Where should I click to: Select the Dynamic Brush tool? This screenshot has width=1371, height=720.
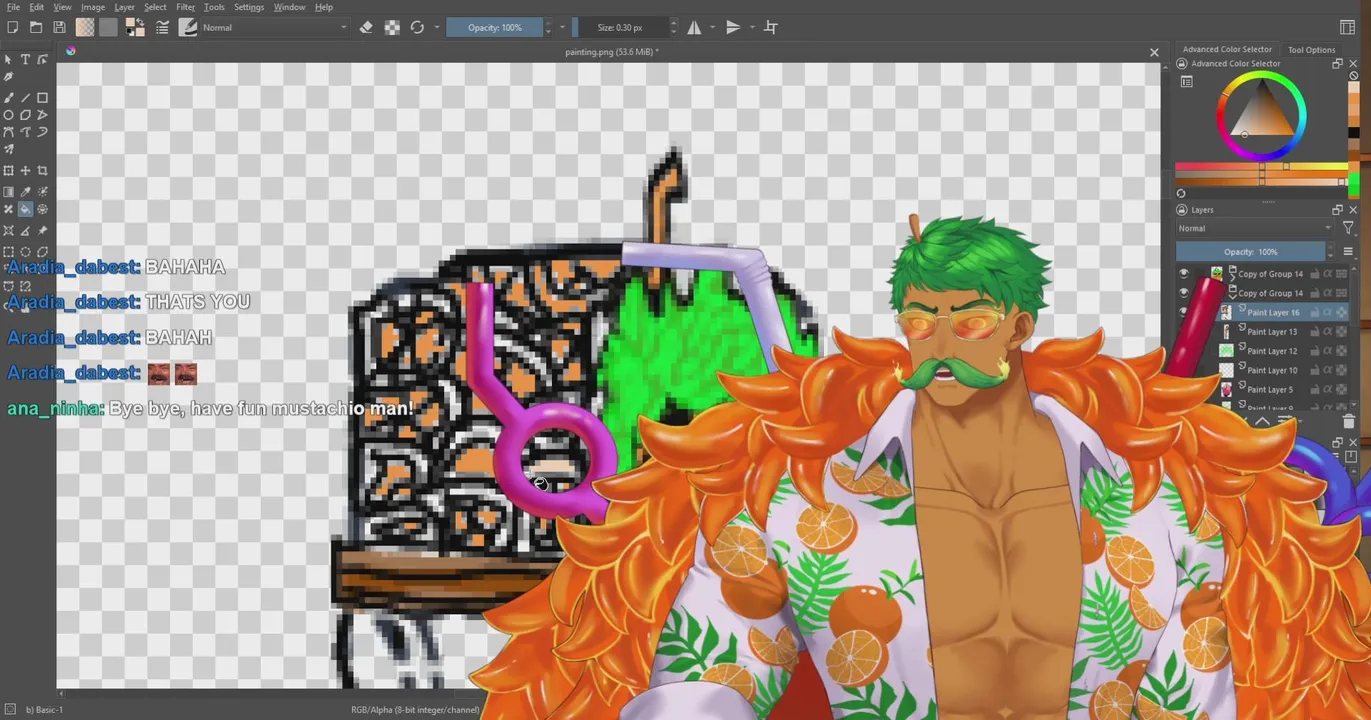42,132
